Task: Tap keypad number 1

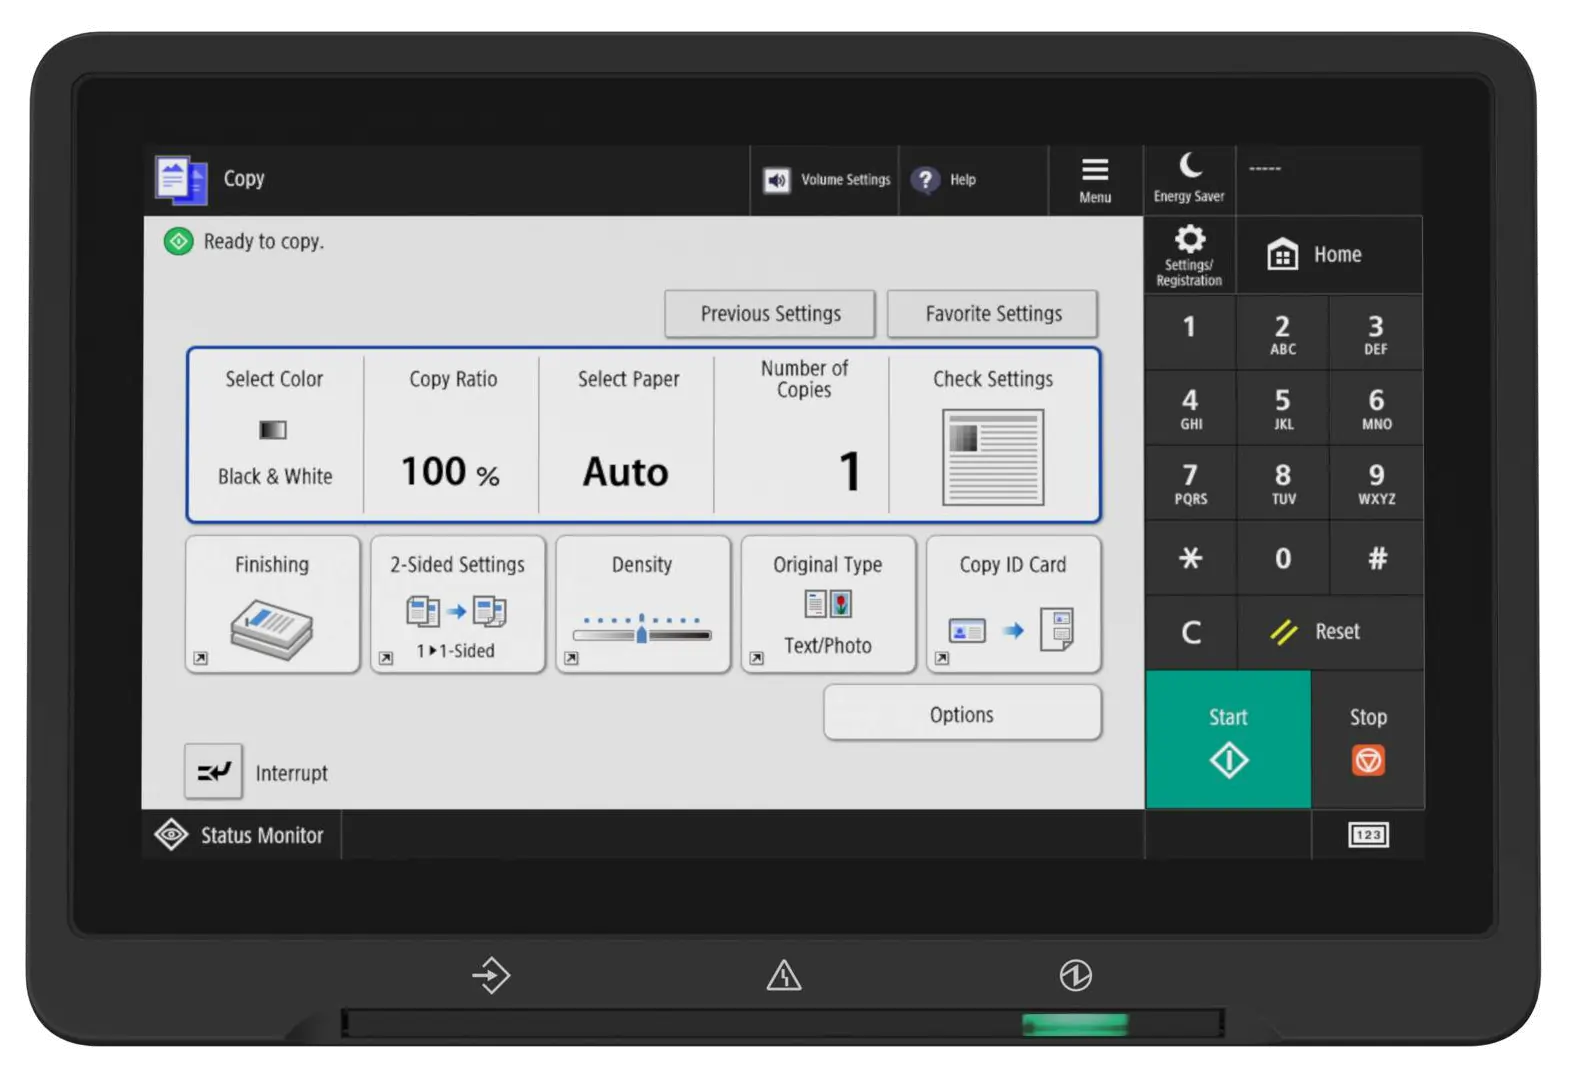Action: point(1189,333)
